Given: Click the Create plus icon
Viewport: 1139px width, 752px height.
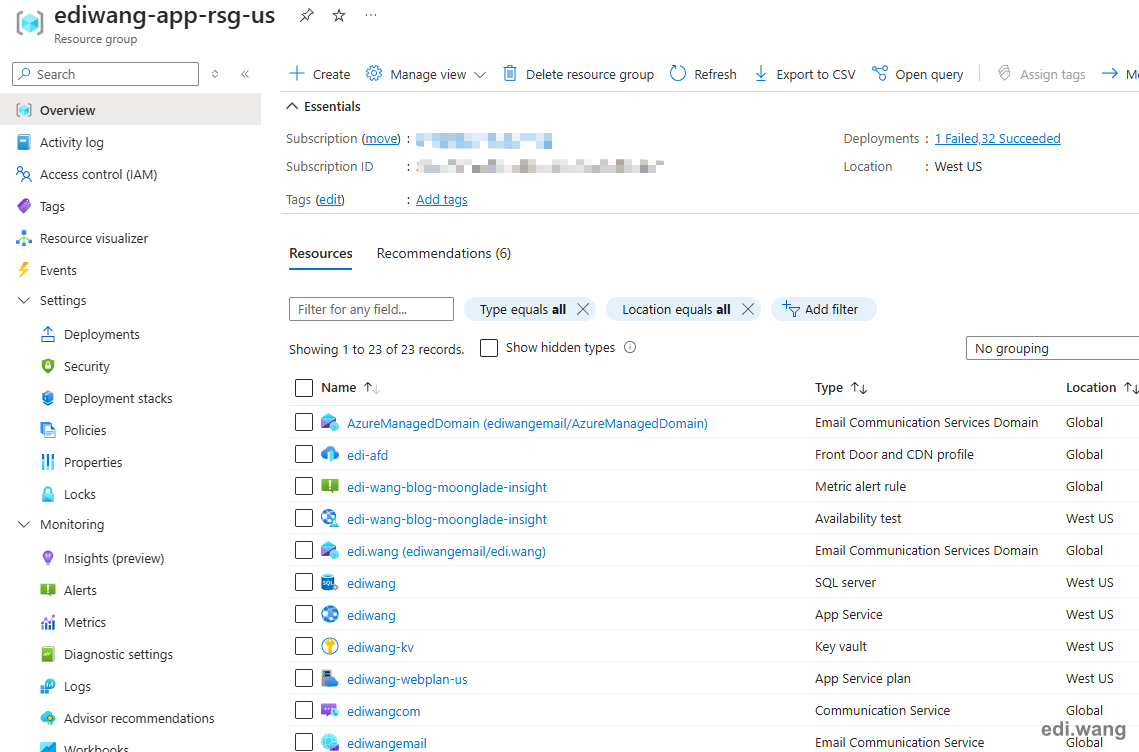Looking at the screenshot, I should tap(297, 73).
